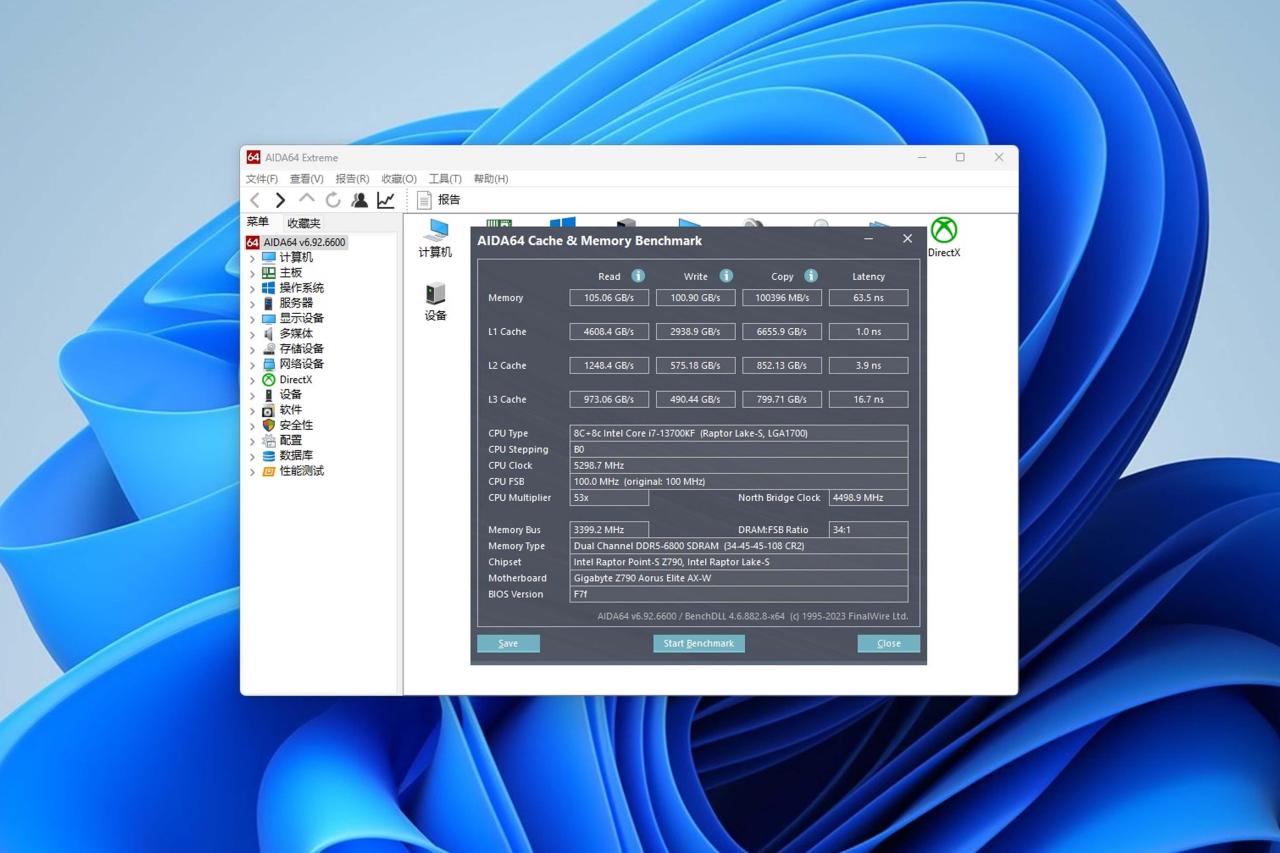Expand the 计算机 tree node
Viewport: 1280px width, 853px height.
(x=252, y=258)
